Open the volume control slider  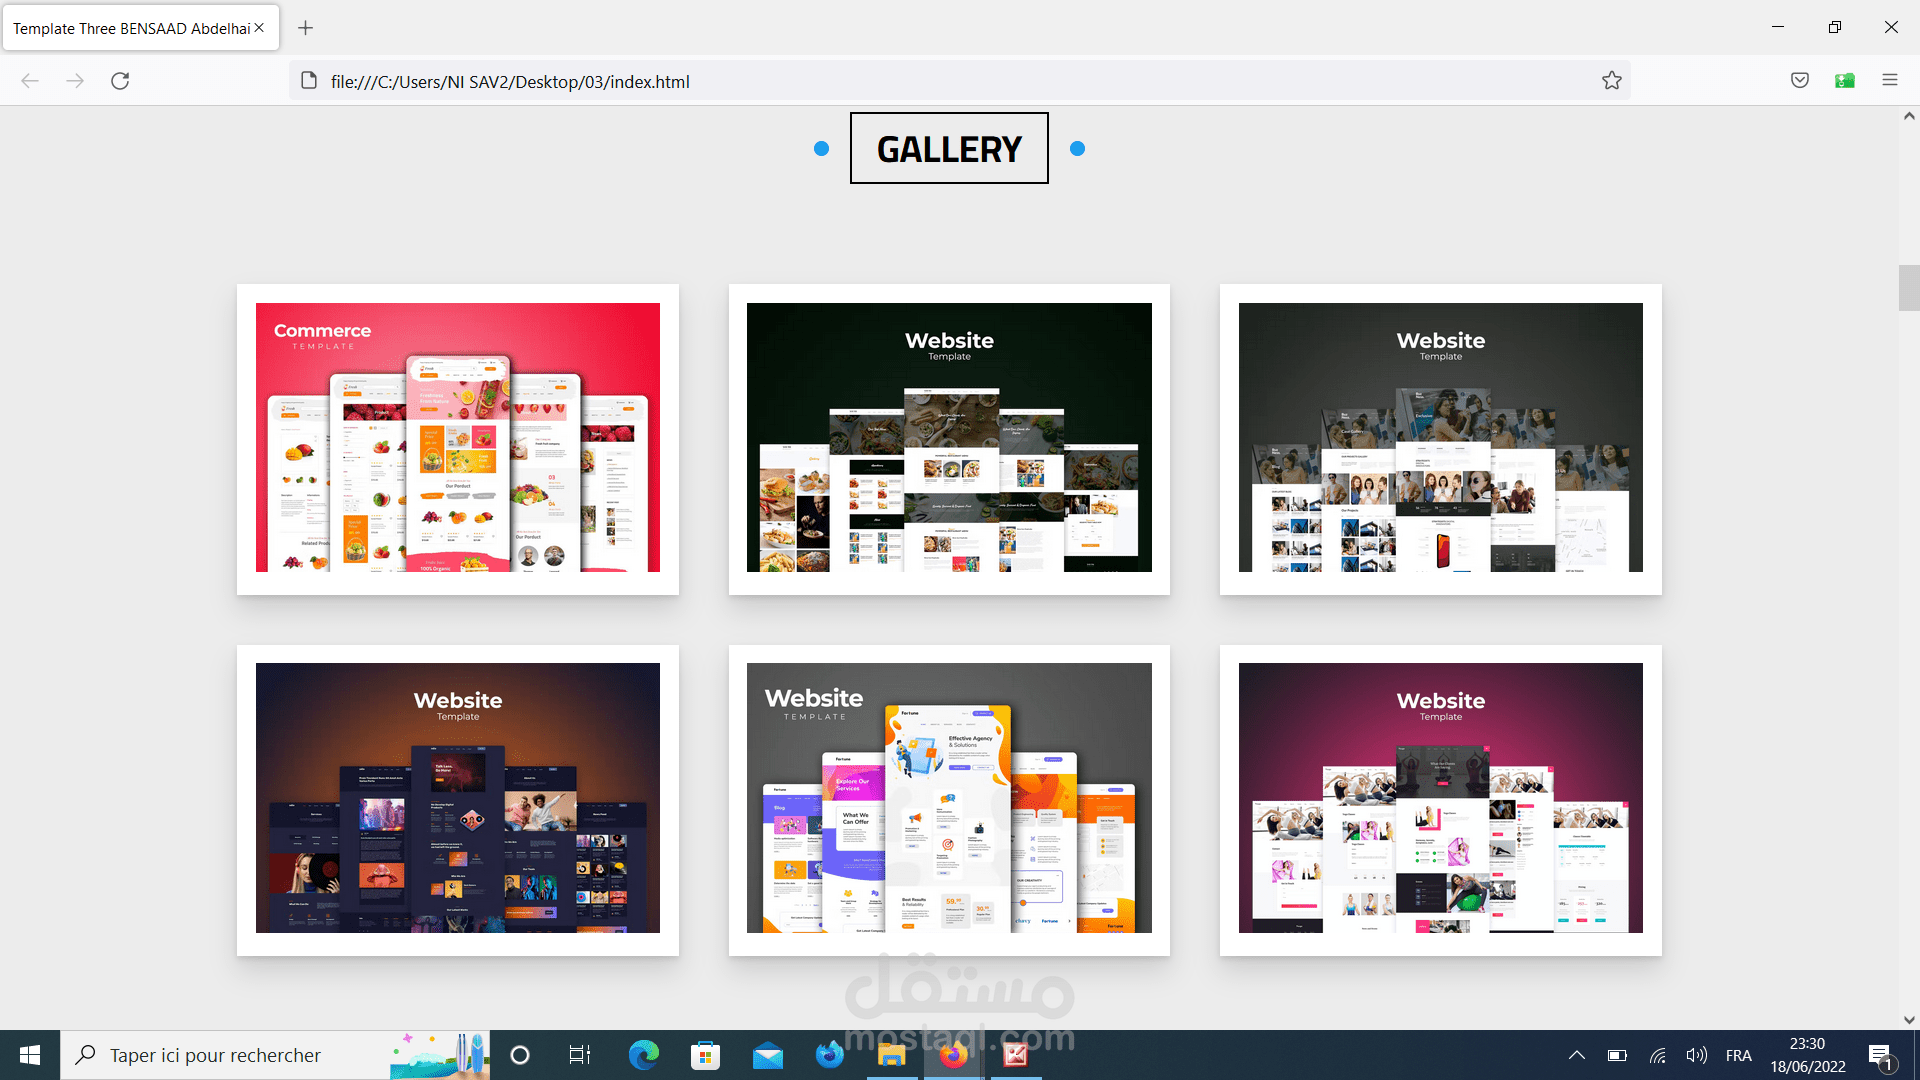click(x=1697, y=1054)
